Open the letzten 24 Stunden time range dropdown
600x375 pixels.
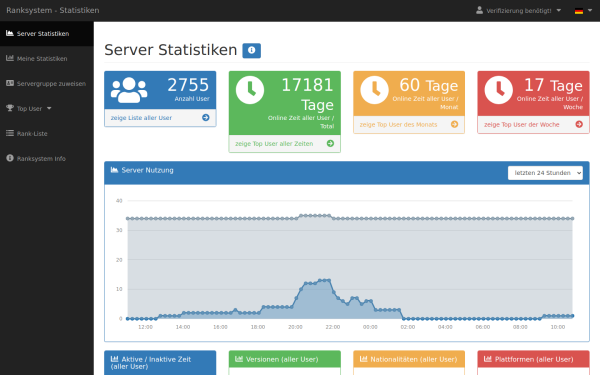[x=545, y=173]
